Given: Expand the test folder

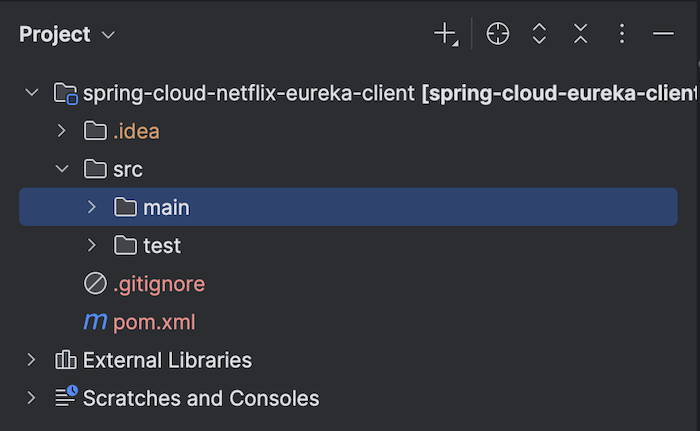Looking at the screenshot, I should coord(92,245).
